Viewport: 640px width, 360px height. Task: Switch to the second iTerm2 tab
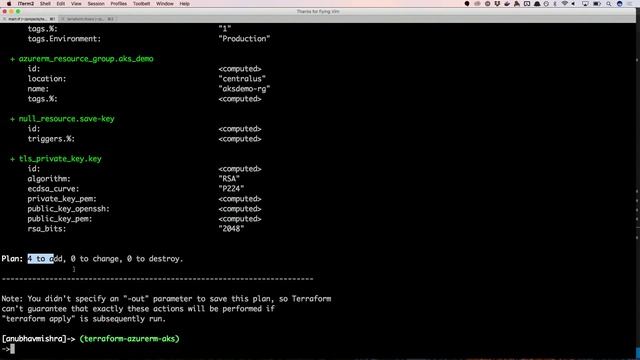pos(87,19)
